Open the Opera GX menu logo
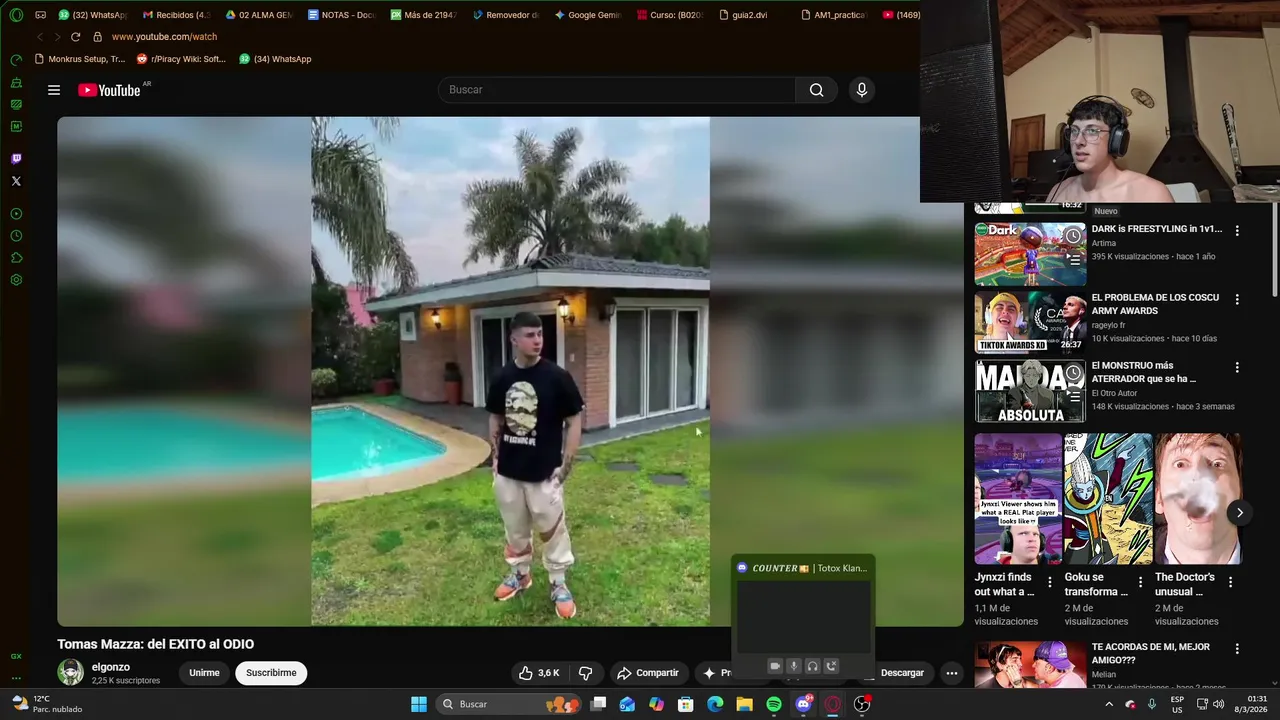 [16, 15]
